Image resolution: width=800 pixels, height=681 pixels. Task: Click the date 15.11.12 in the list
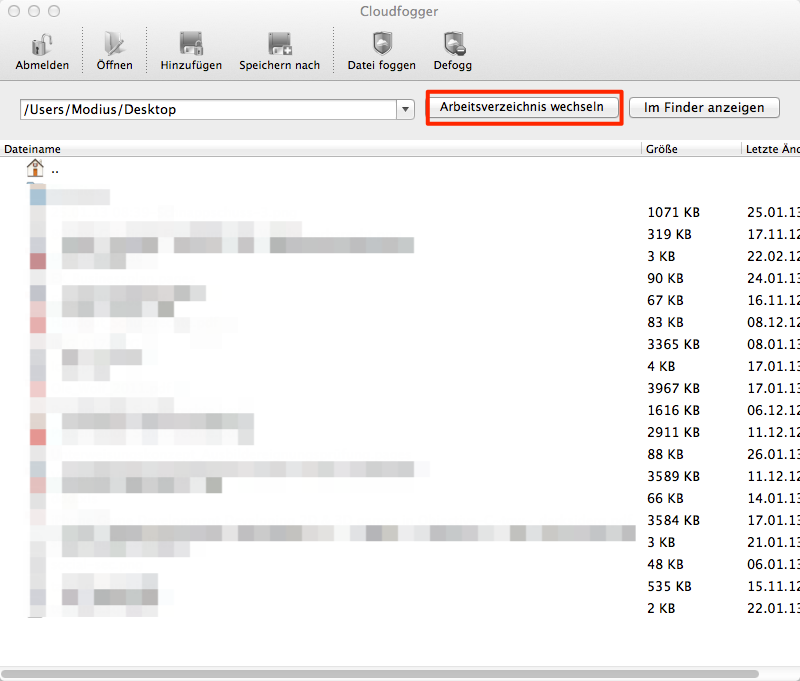(x=773, y=586)
